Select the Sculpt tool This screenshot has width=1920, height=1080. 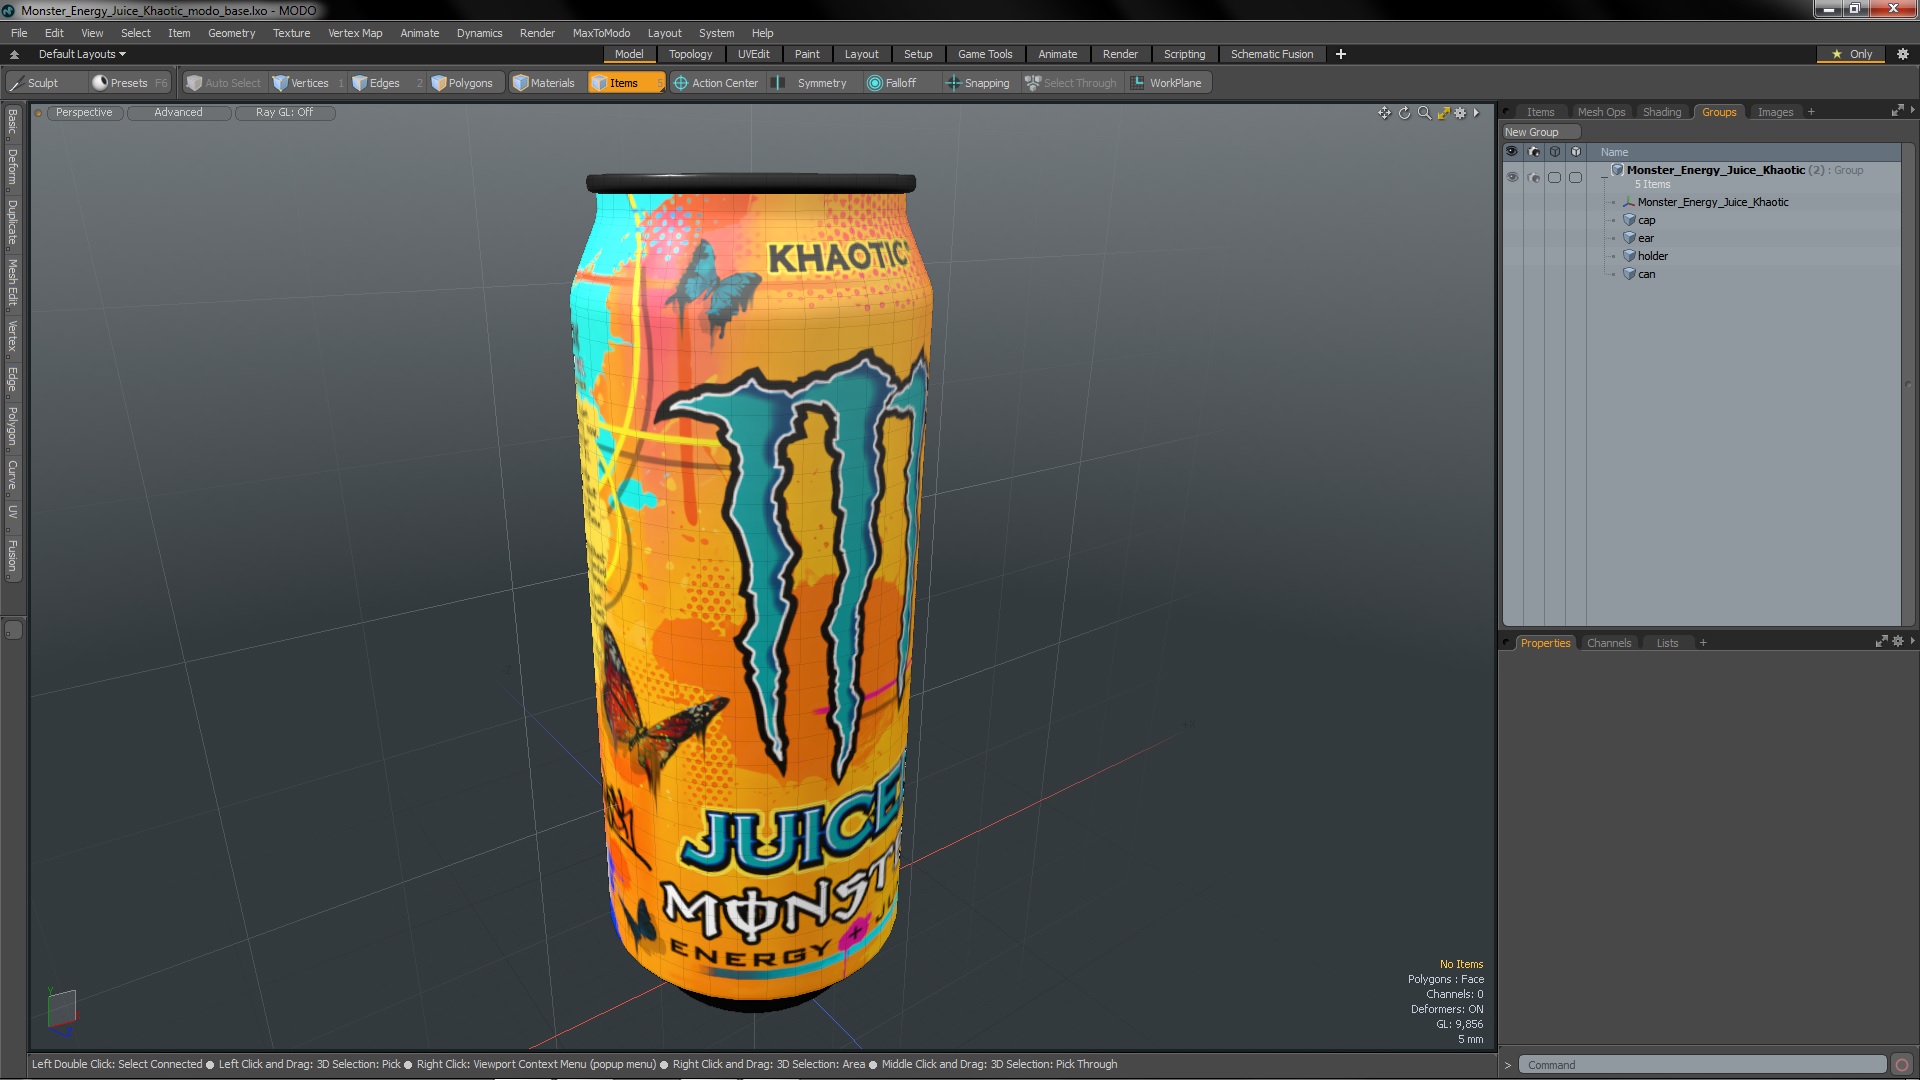[x=45, y=83]
